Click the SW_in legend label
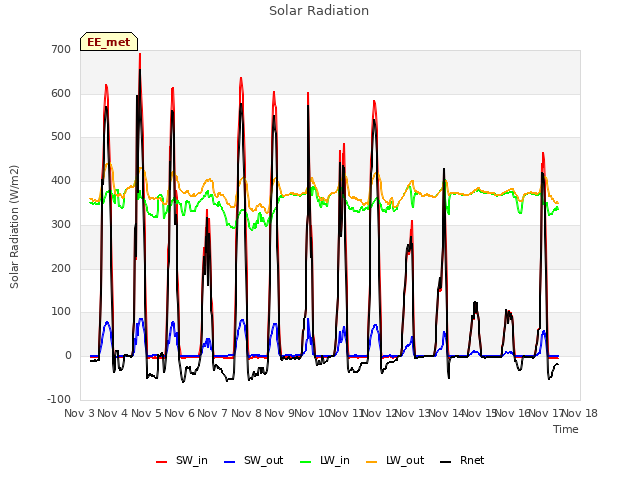640x480 pixels. (192, 460)
